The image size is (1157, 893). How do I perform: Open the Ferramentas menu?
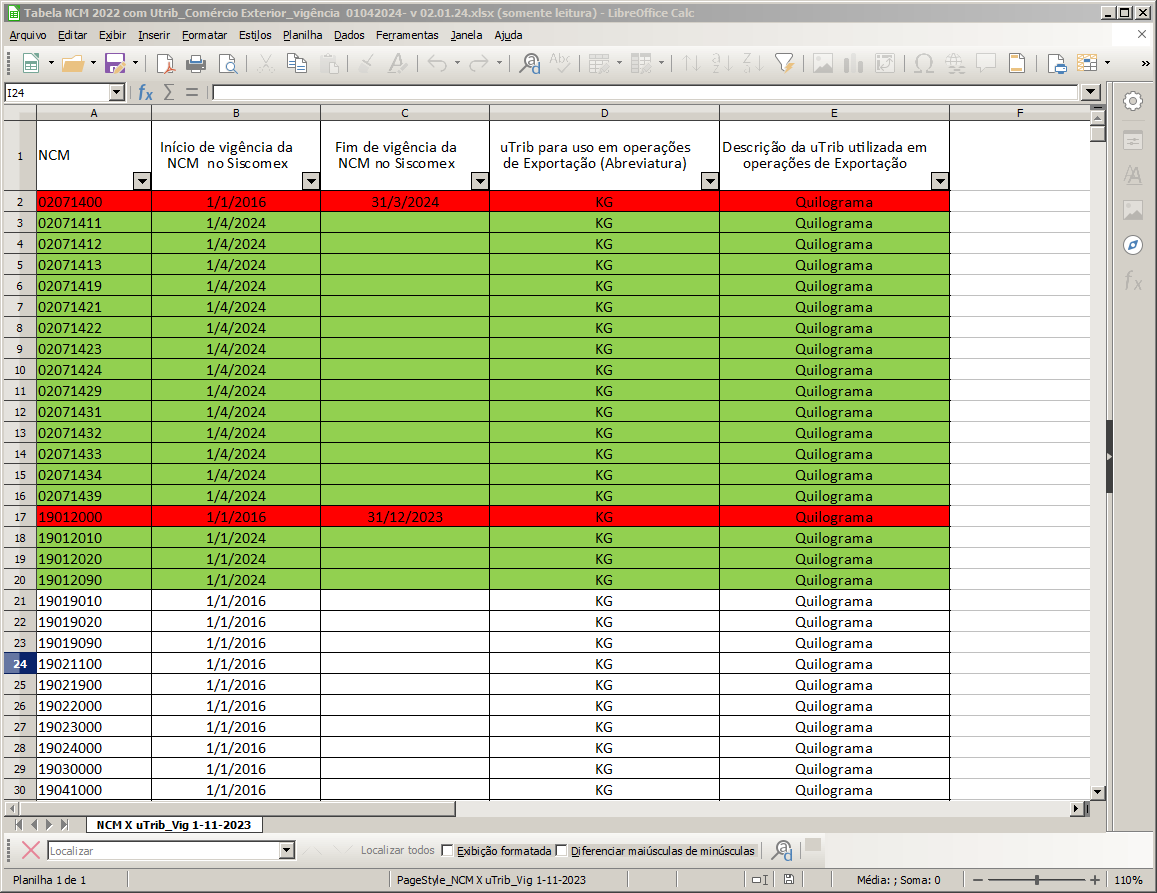pos(407,35)
